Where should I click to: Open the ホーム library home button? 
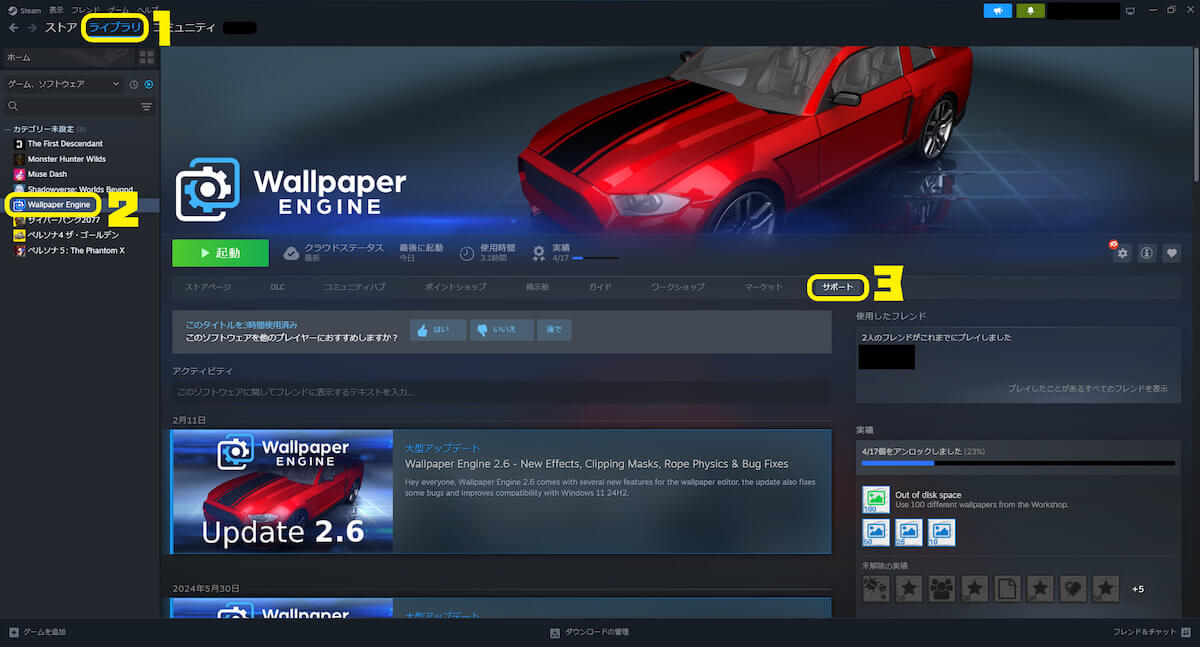(x=68, y=58)
